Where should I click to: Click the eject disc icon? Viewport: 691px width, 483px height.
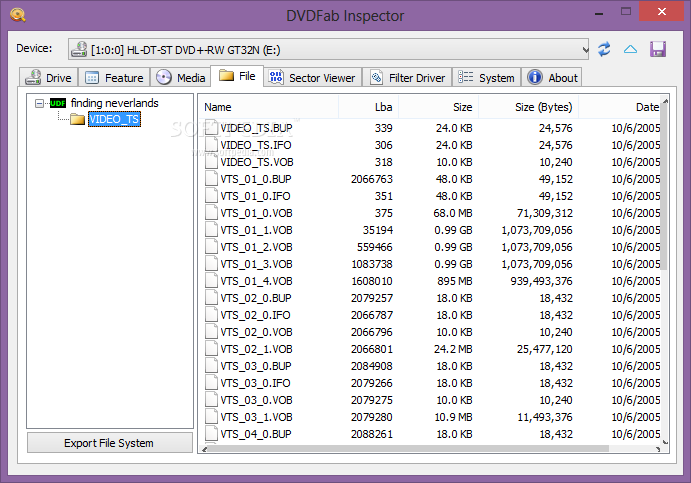630,49
